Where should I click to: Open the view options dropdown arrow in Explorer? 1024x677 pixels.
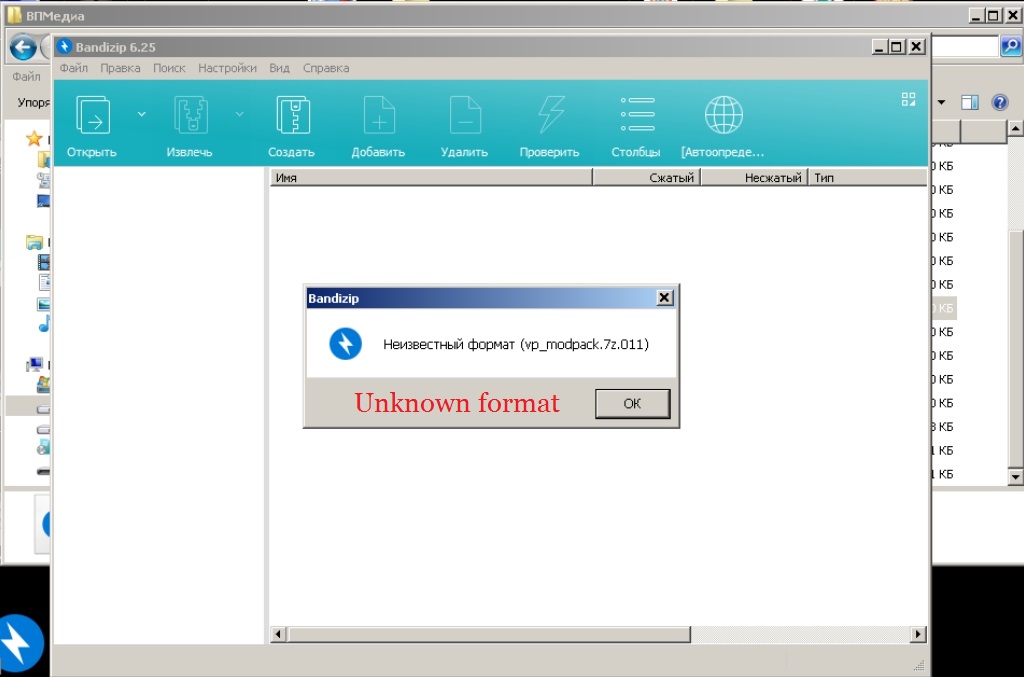tap(941, 102)
